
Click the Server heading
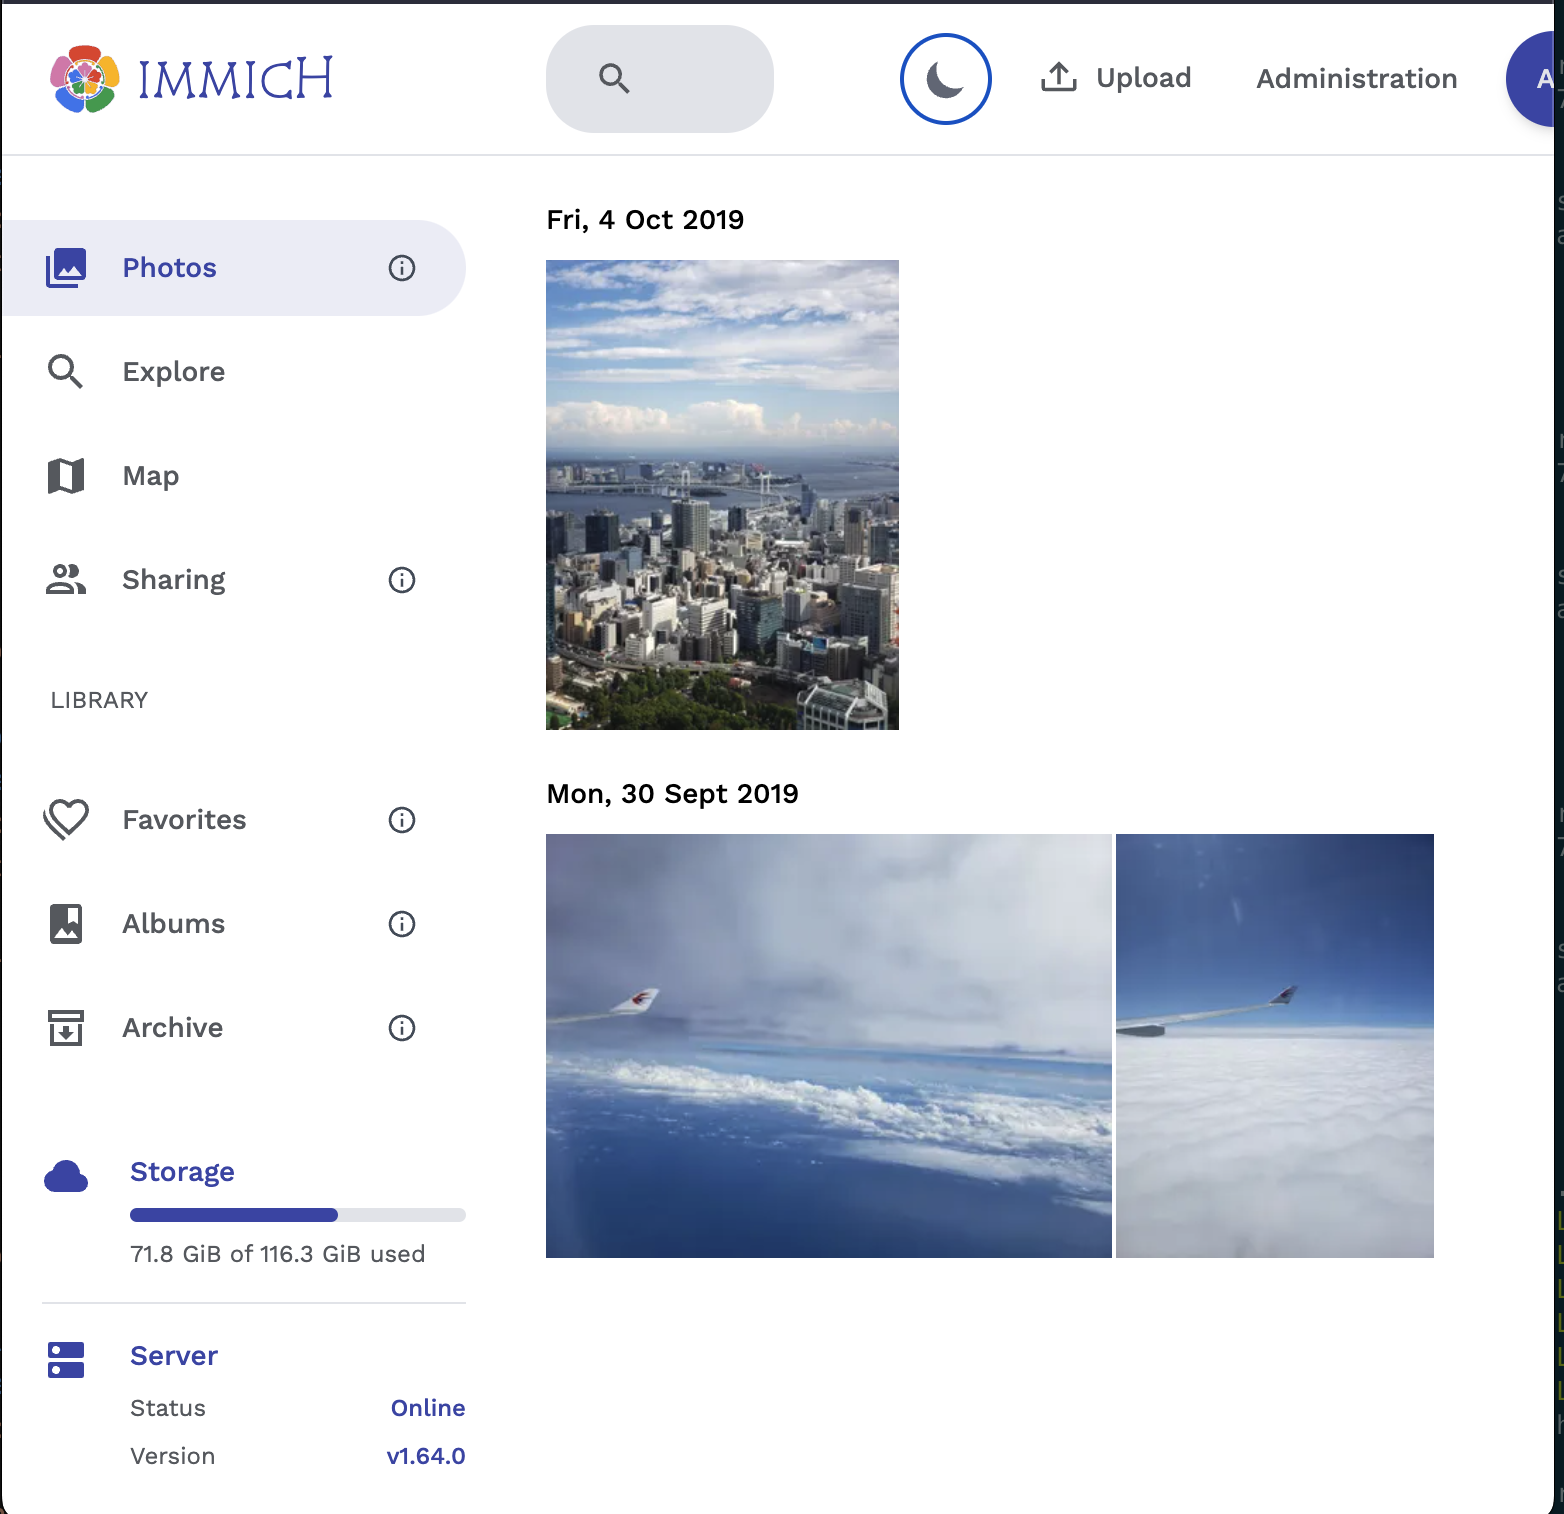point(174,1356)
